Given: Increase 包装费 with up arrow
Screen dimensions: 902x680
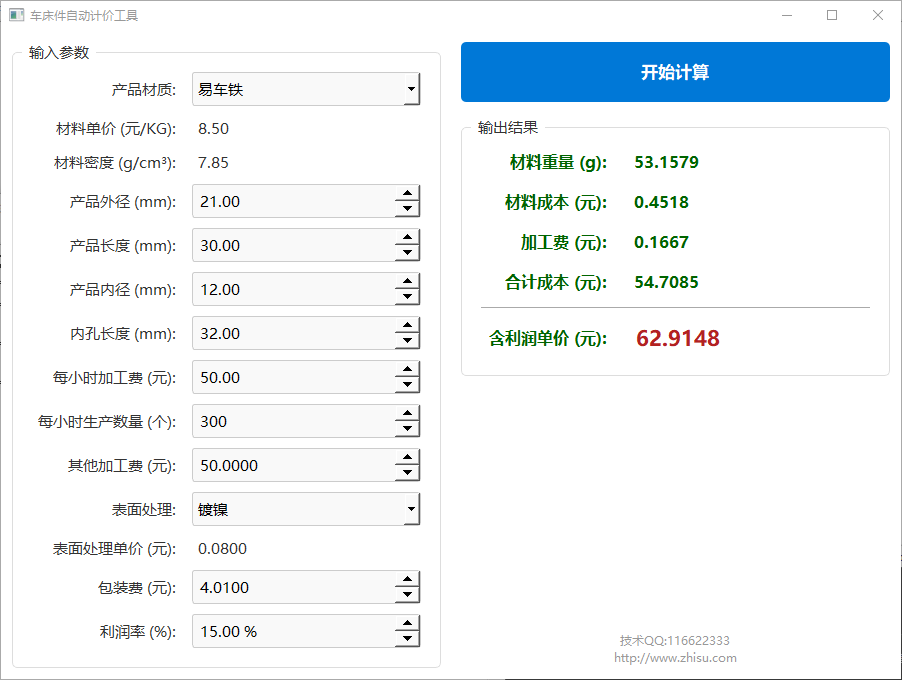Looking at the screenshot, I should coord(406,579).
